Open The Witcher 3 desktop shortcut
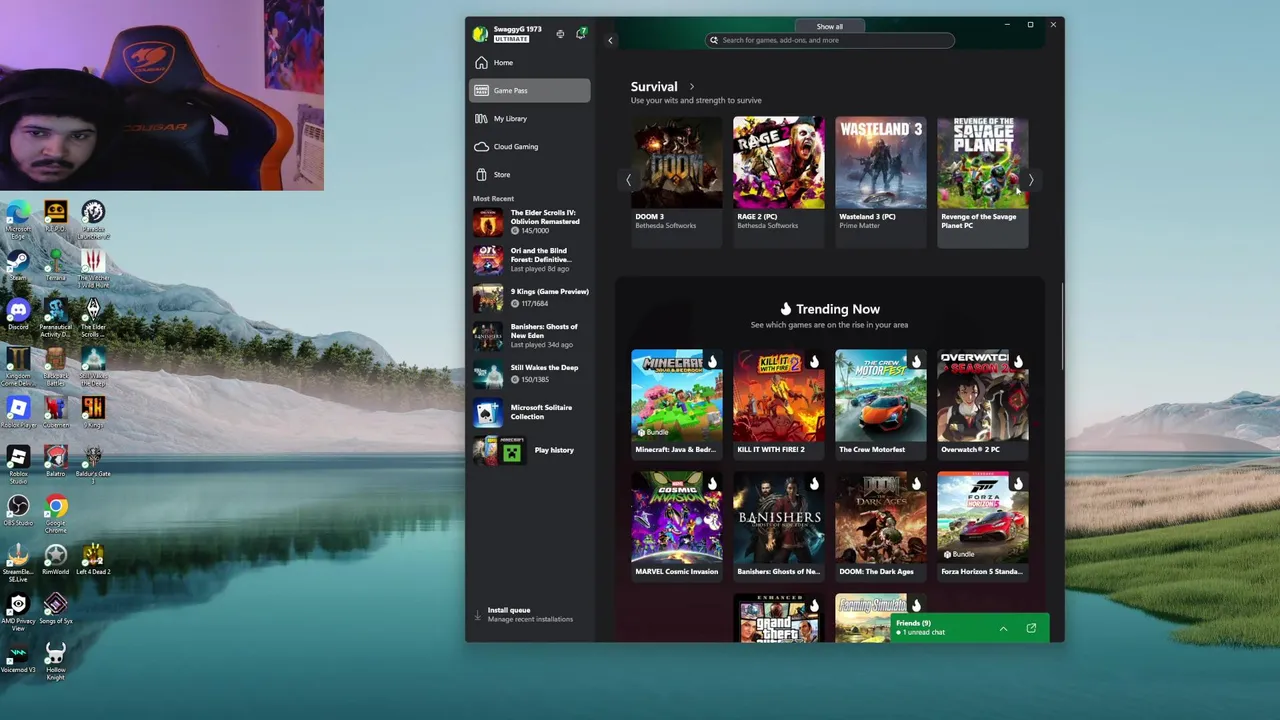 93,268
